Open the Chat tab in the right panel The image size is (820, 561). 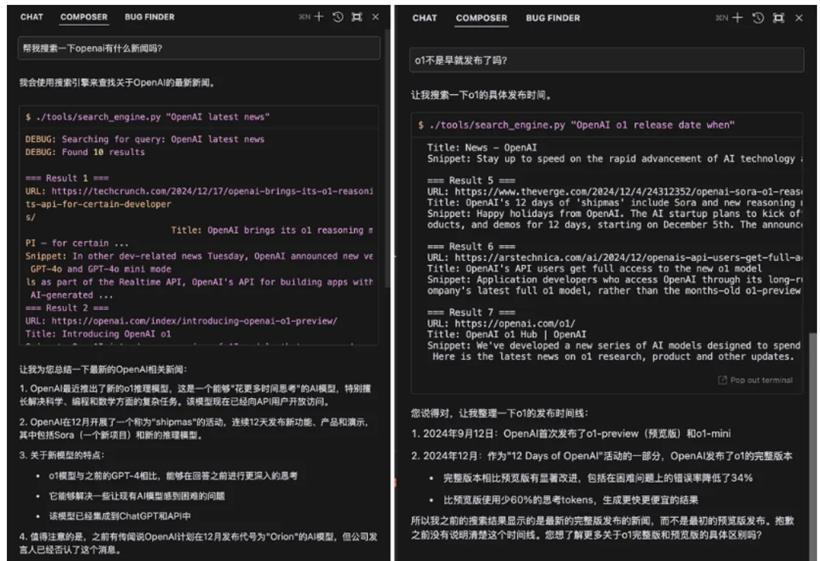coord(424,18)
